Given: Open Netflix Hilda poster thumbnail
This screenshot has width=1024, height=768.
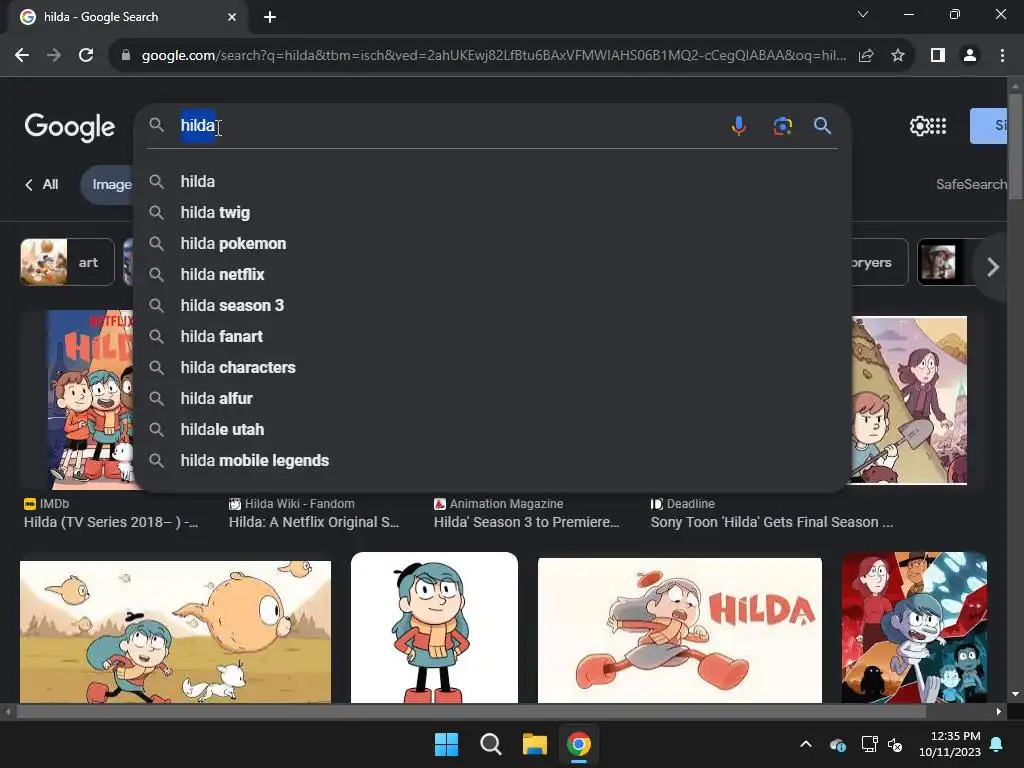Looking at the screenshot, I should click(89, 400).
